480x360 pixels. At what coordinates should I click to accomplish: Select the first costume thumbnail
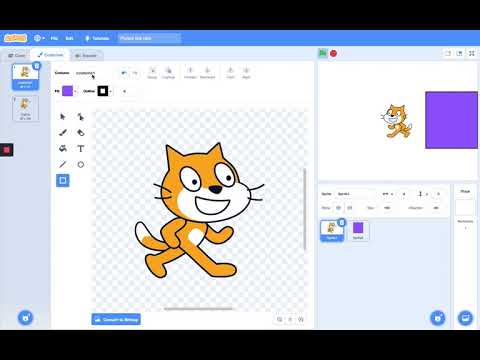(x=25, y=77)
